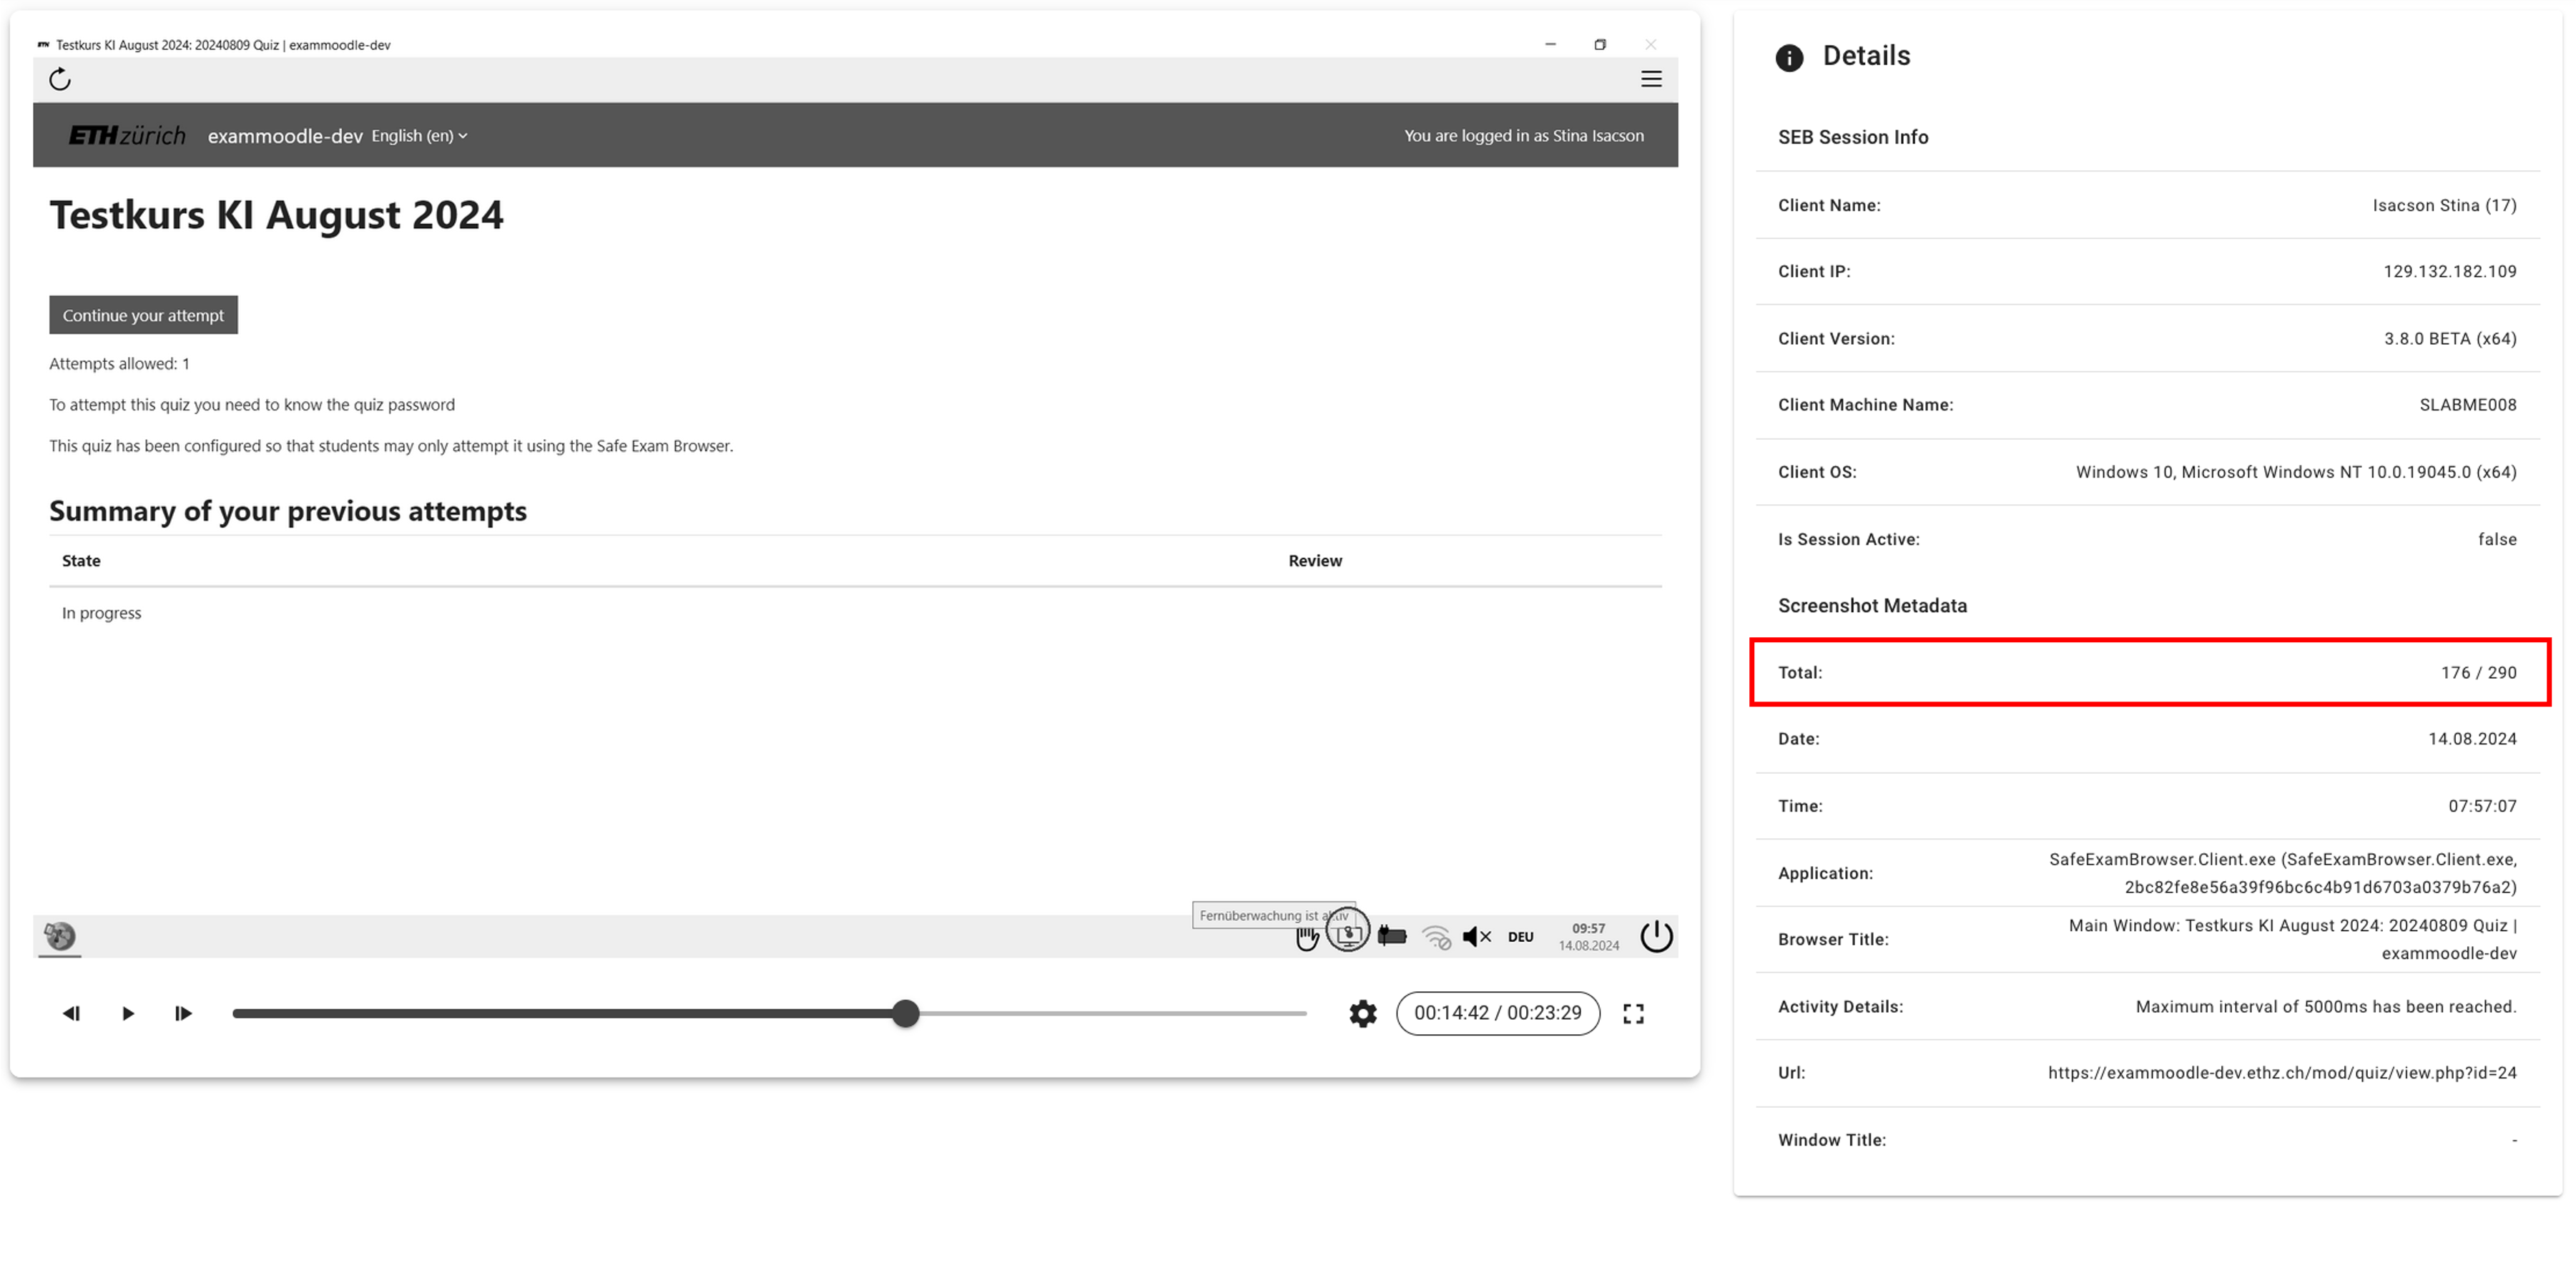
Task: Open the English (en) language dropdown
Action: 419,136
